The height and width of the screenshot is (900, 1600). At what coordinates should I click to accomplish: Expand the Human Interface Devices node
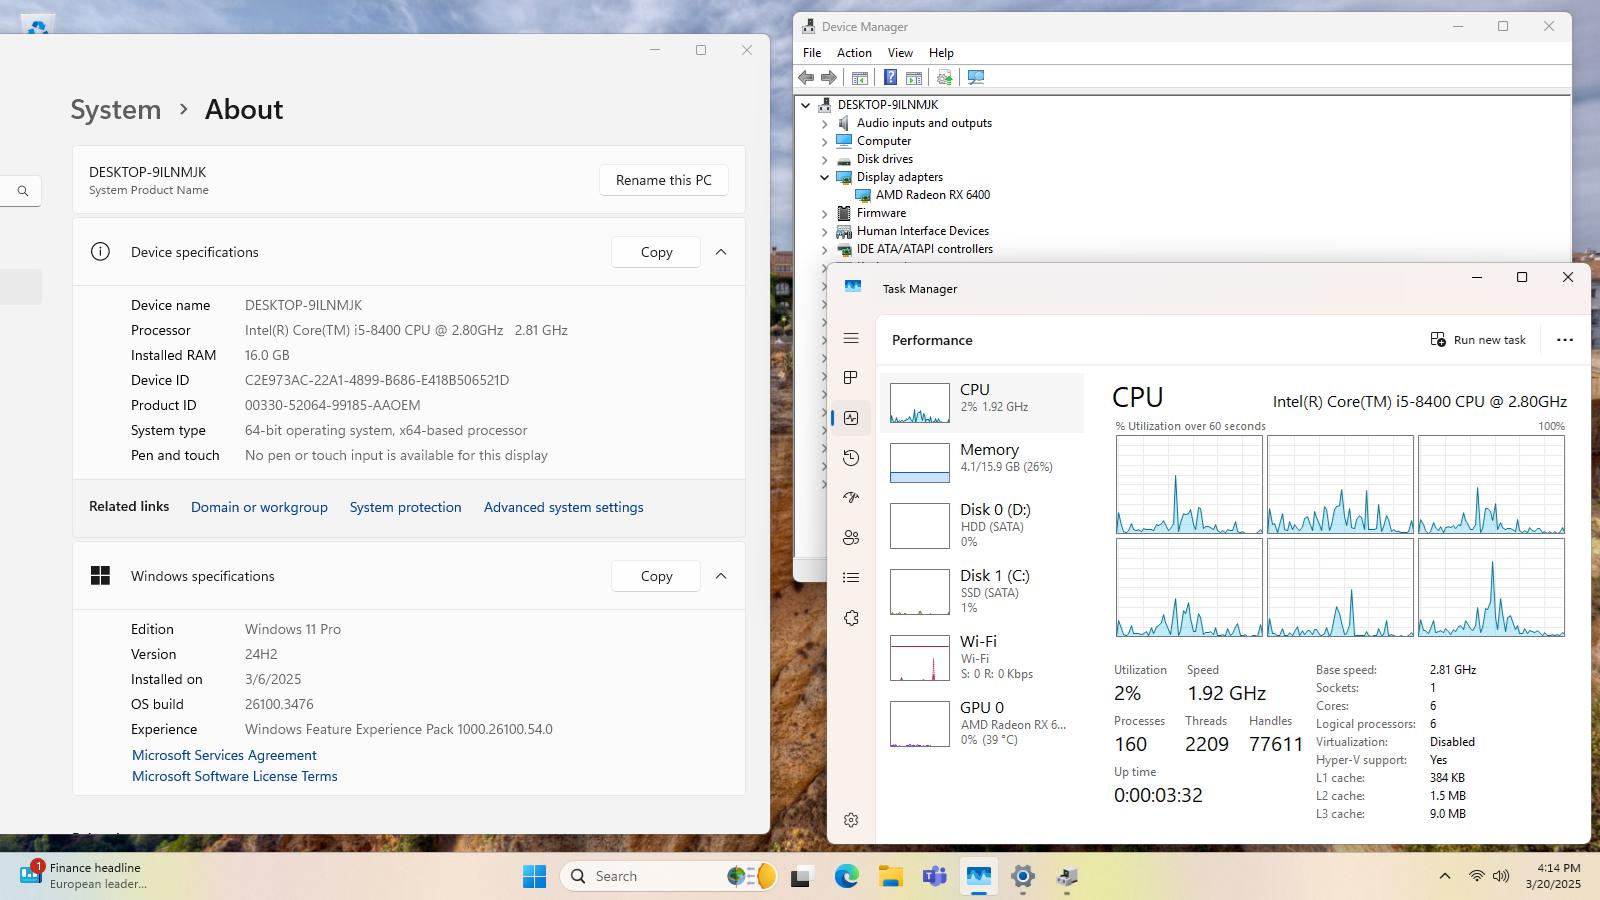[825, 232]
